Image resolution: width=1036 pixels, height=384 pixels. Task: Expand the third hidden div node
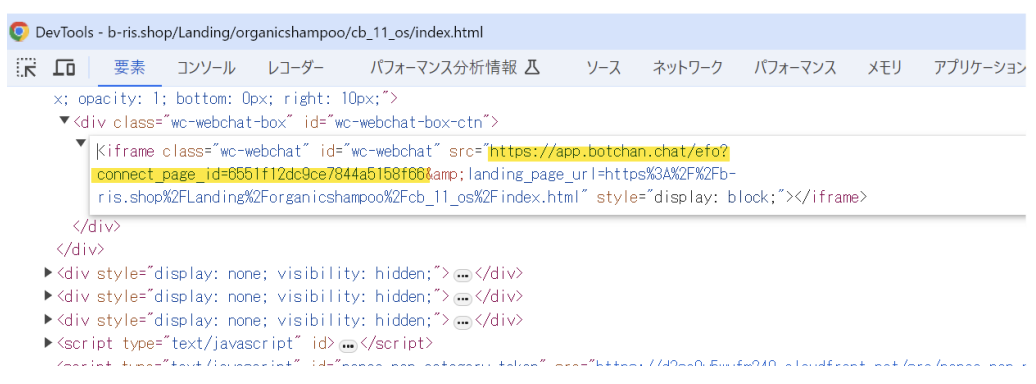(x=48, y=319)
